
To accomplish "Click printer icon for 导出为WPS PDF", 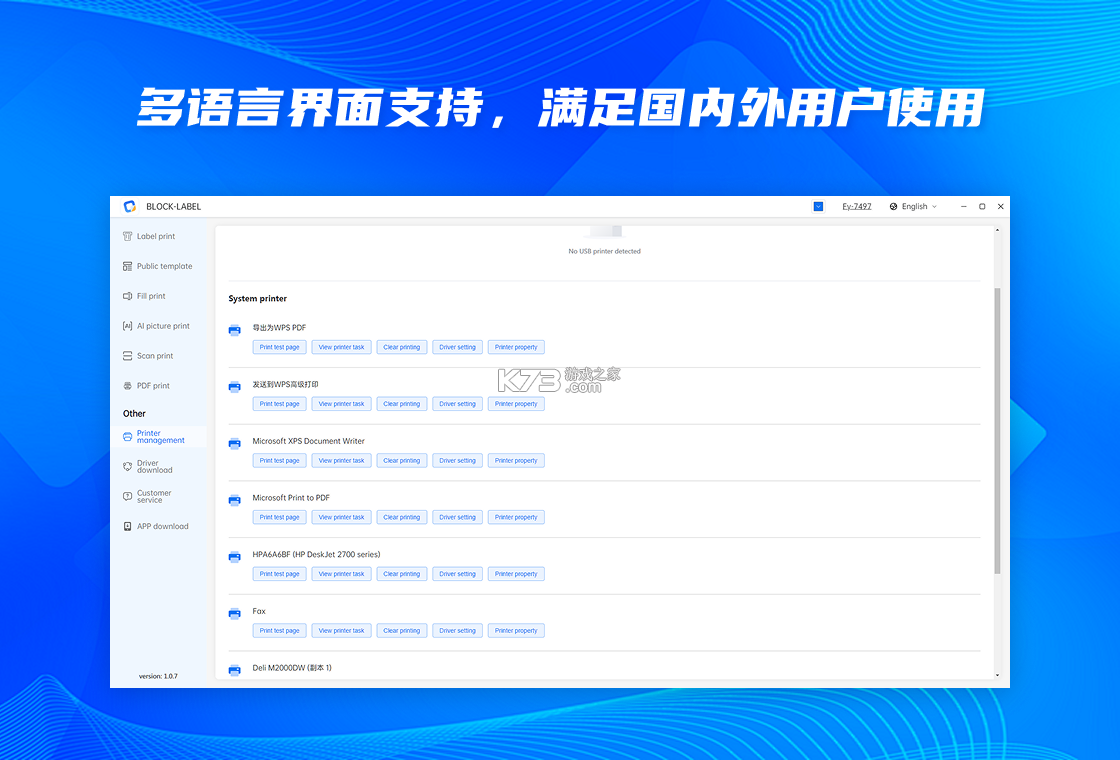I will pyautogui.click(x=234, y=330).
